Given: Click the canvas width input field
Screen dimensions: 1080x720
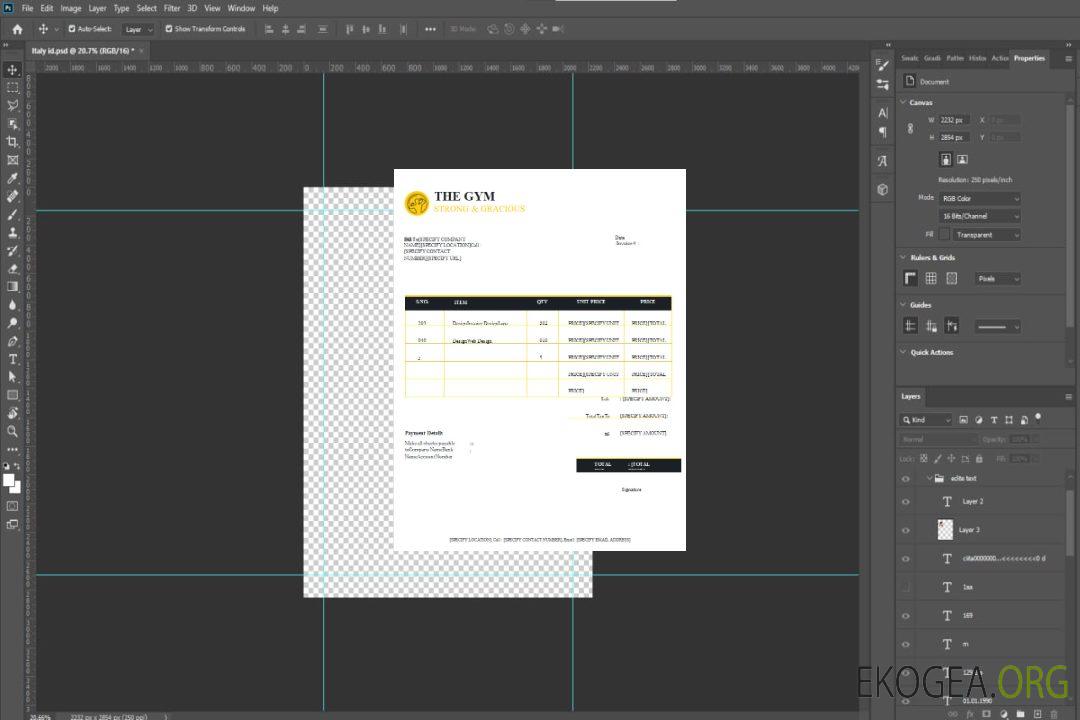Looking at the screenshot, I should point(955,120).
